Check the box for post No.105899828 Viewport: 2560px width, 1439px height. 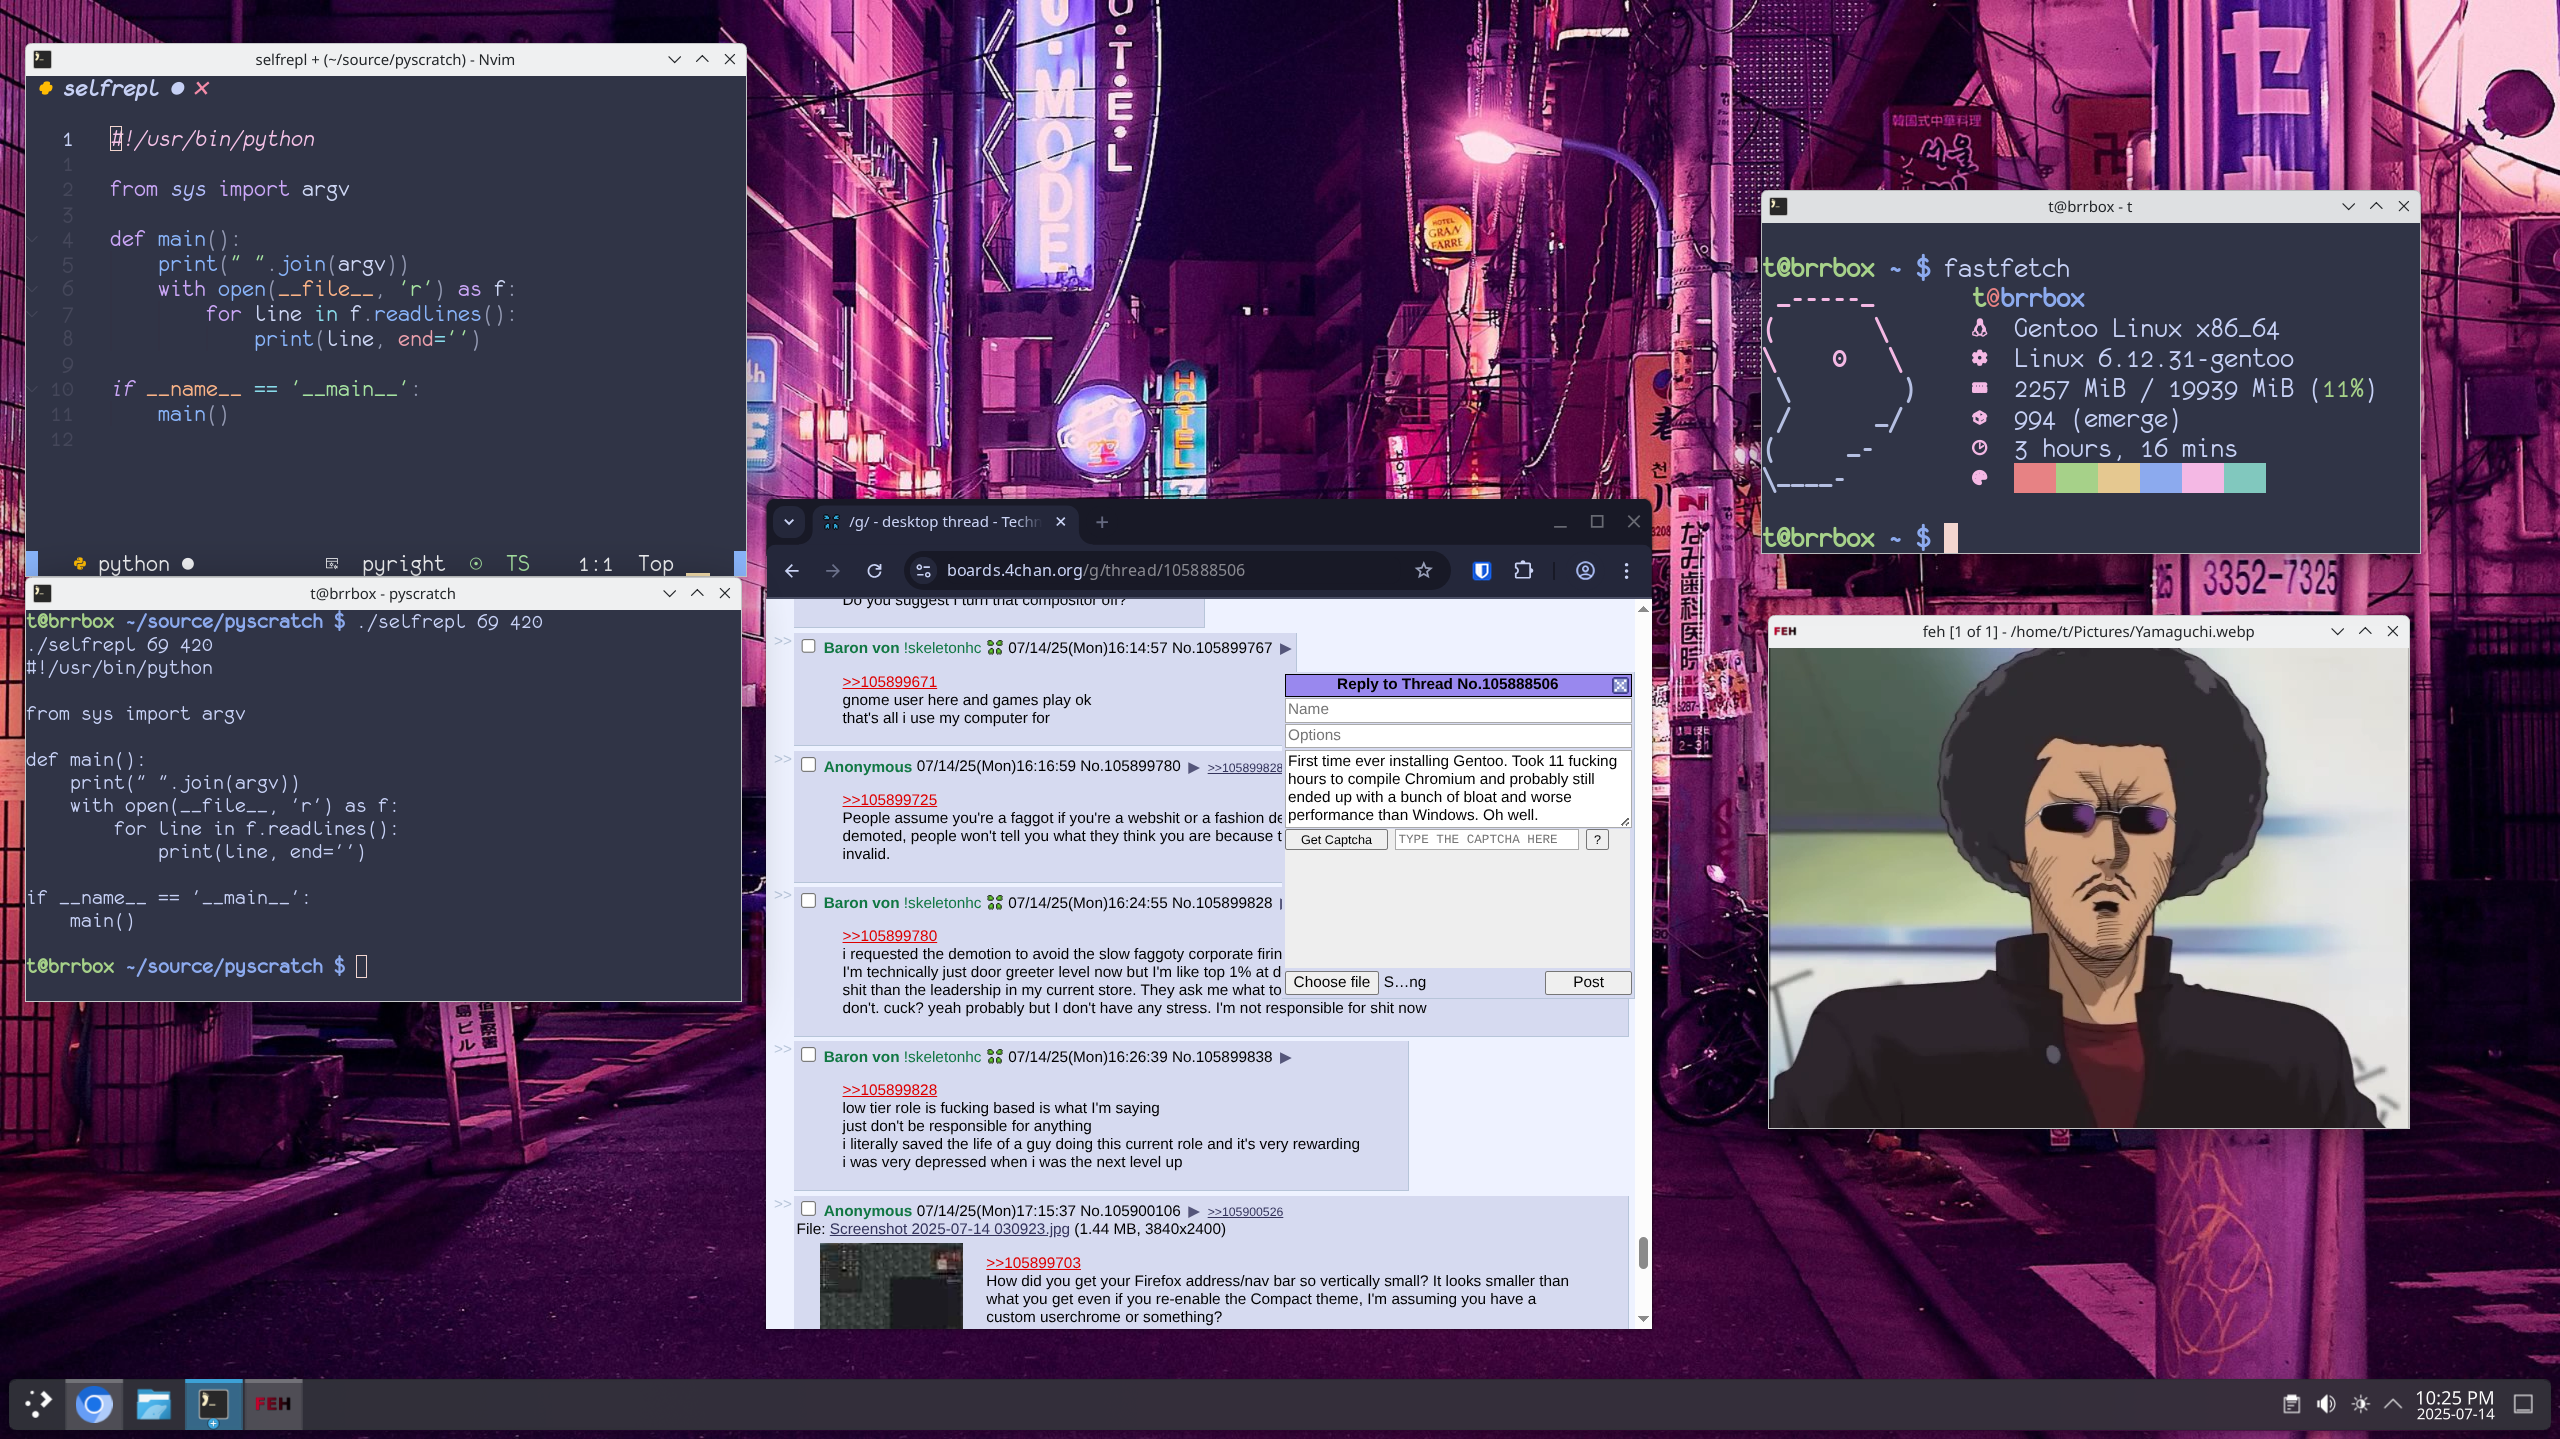(x=808, y=900)
